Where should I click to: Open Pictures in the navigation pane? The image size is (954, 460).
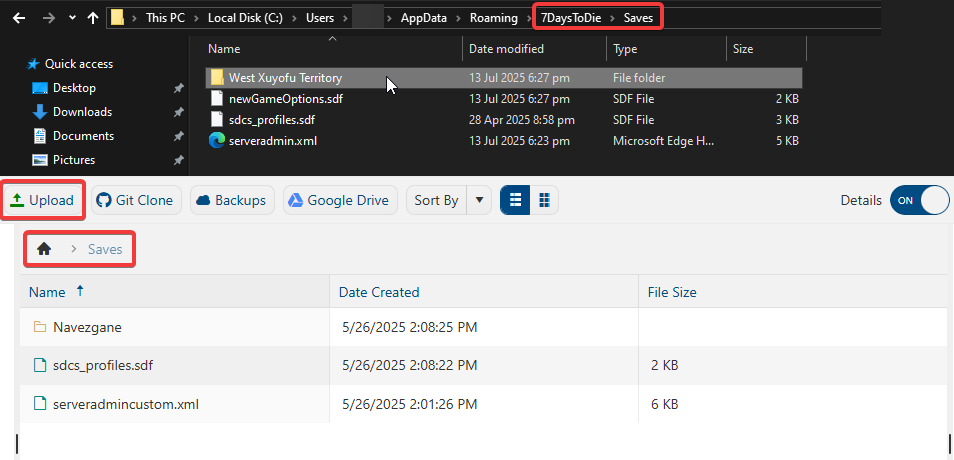(74, 160)
